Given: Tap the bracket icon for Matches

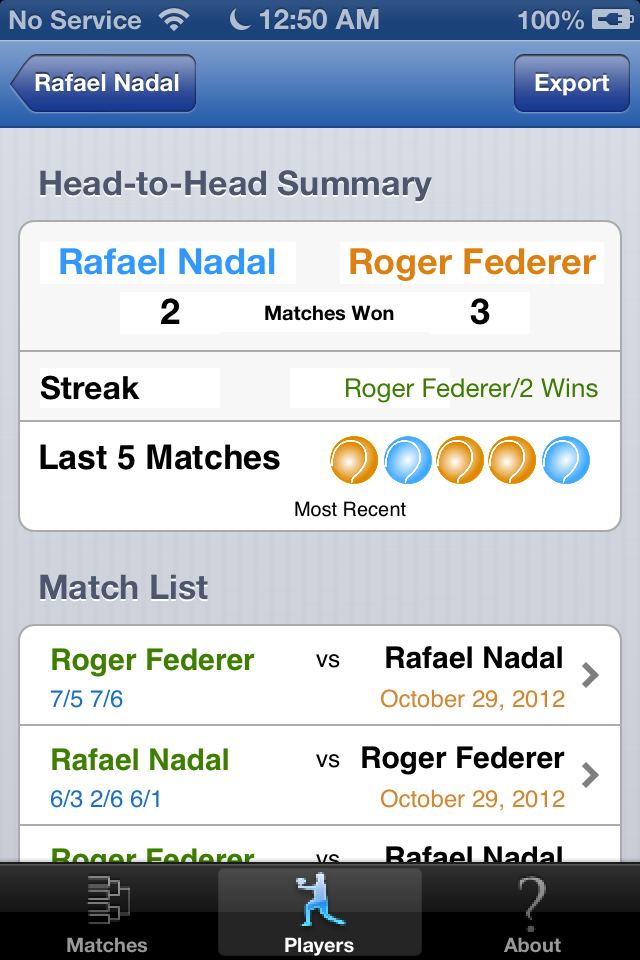Looking at the screenshot, I should pos(106,900).
